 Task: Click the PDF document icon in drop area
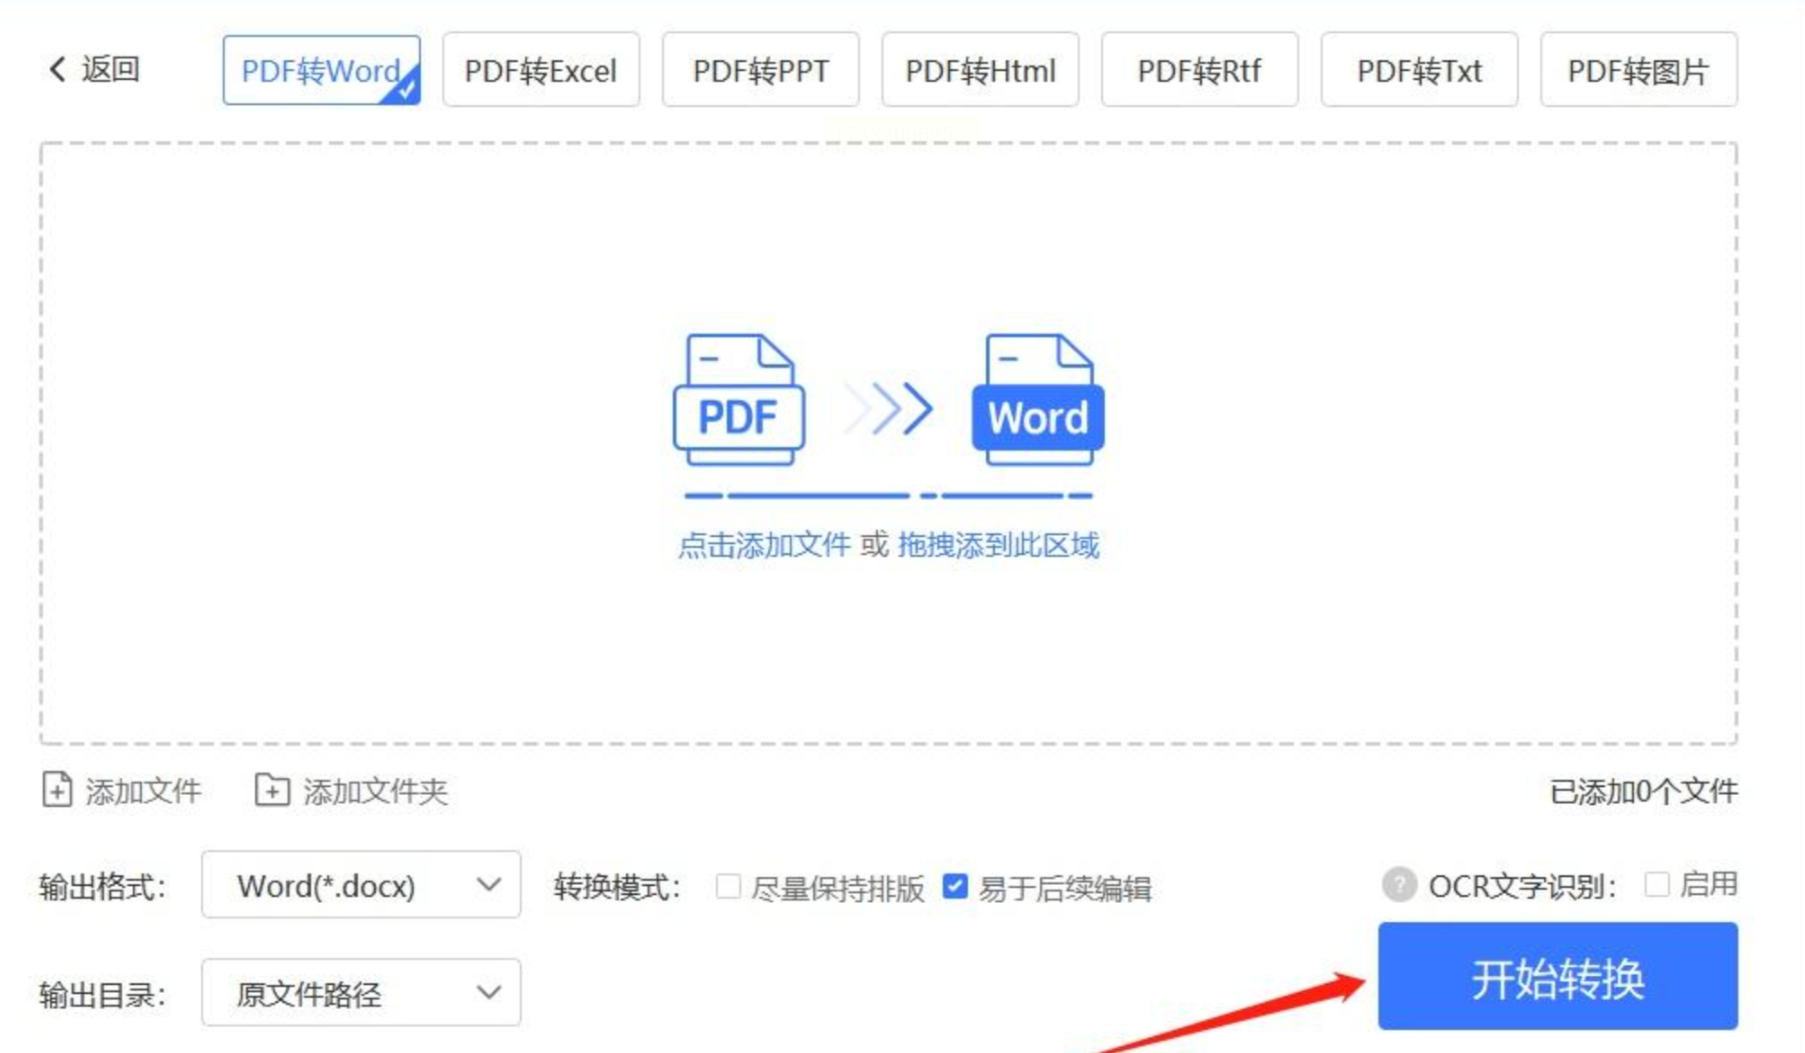click(739, 399)
